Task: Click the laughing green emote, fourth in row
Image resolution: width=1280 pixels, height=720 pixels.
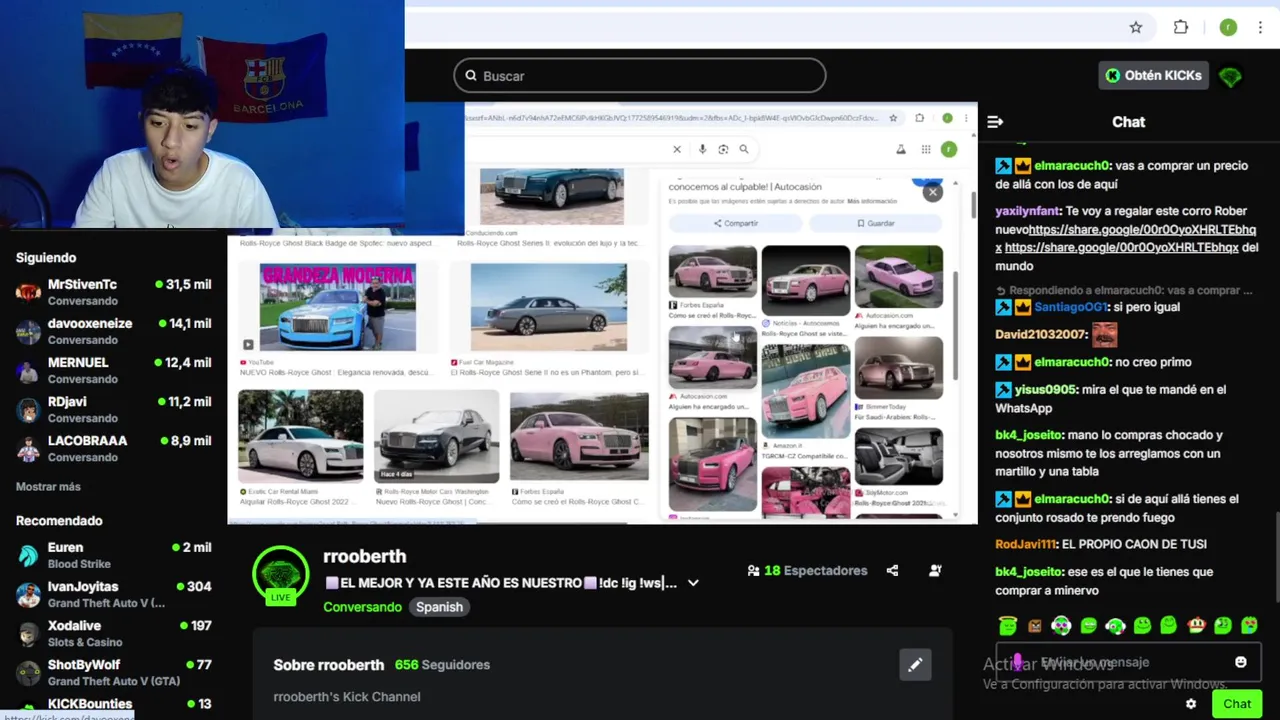Action: point(1088,626)
